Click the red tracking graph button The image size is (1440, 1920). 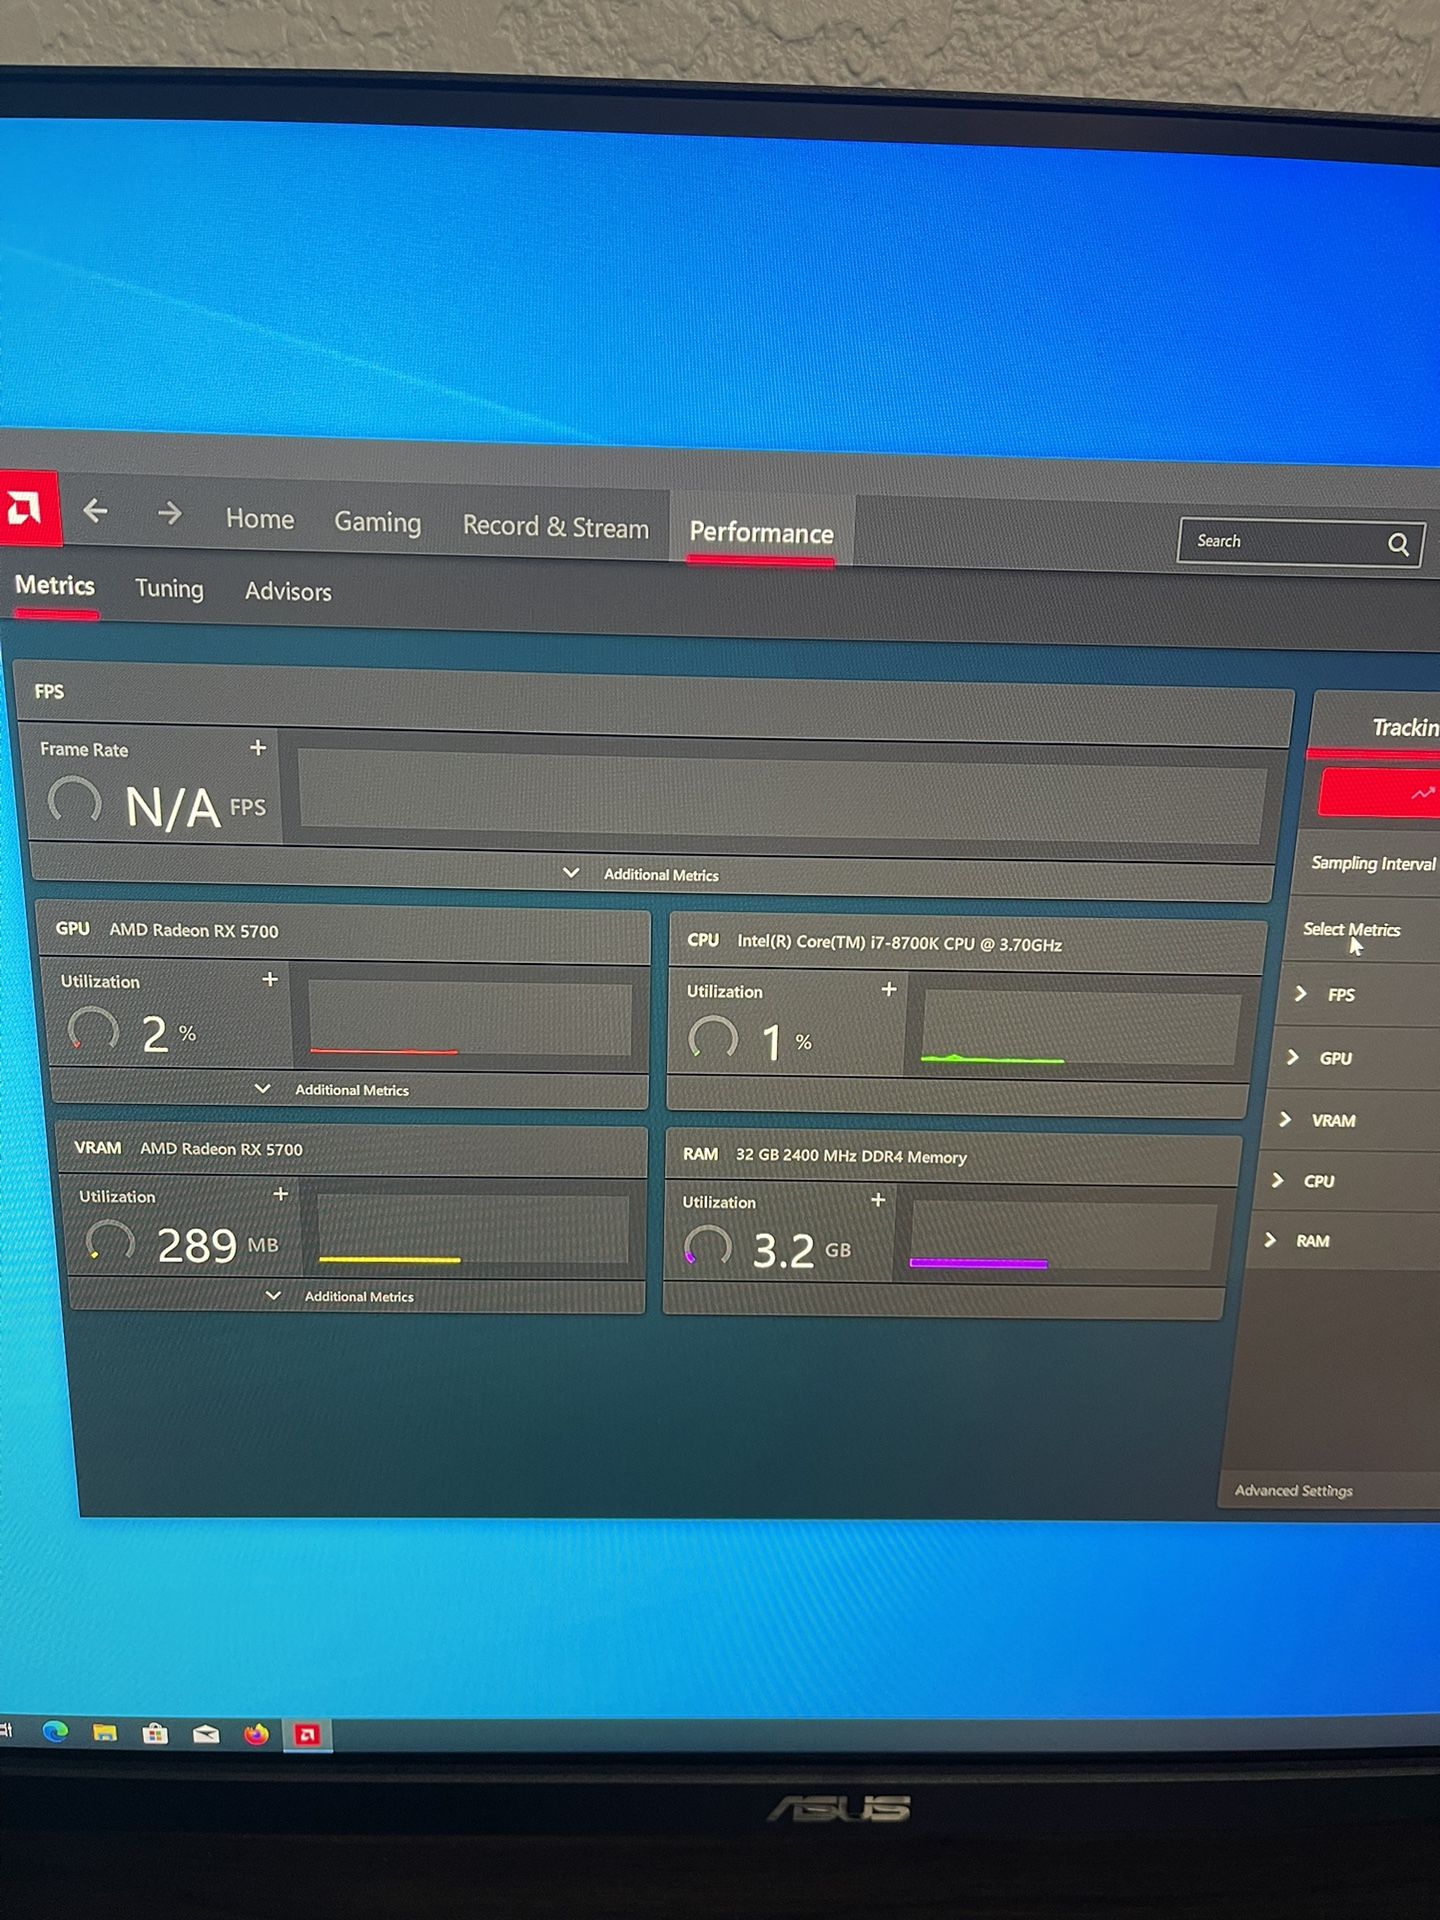1380,793
